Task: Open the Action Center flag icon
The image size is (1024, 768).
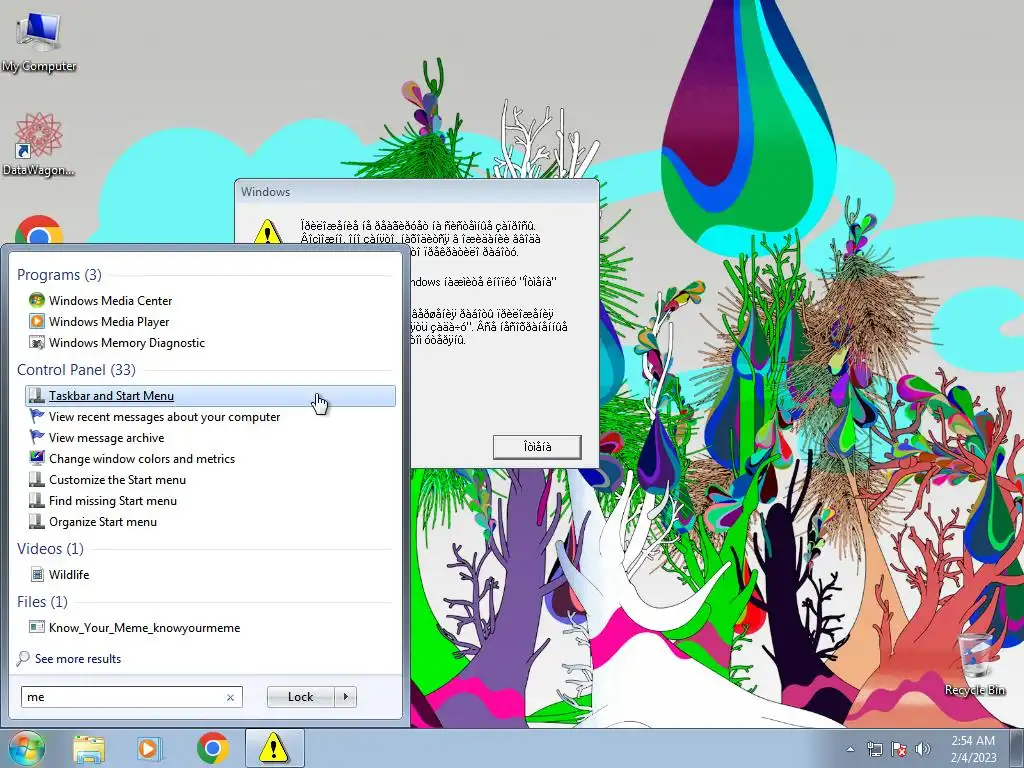Action: point(899,749)
